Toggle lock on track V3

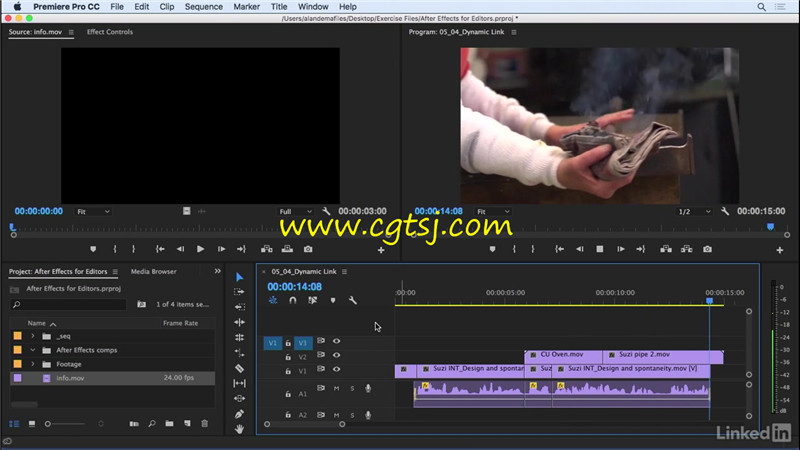point(288,343)
